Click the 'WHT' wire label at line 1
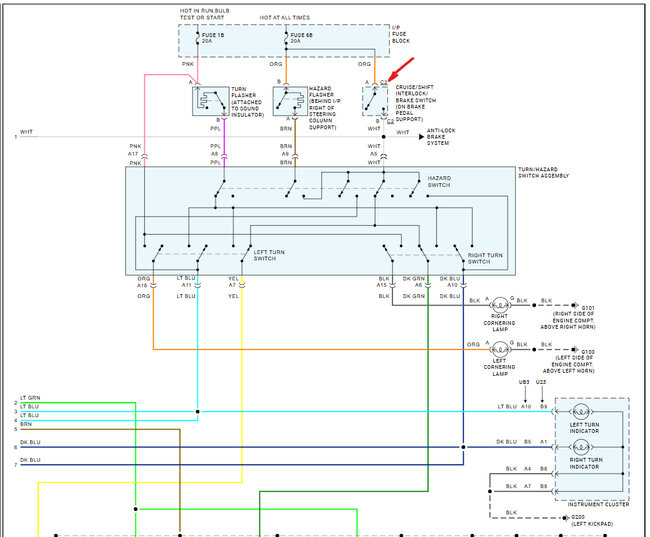This screenshot has width=650, height=537. (x=26, y=132)
